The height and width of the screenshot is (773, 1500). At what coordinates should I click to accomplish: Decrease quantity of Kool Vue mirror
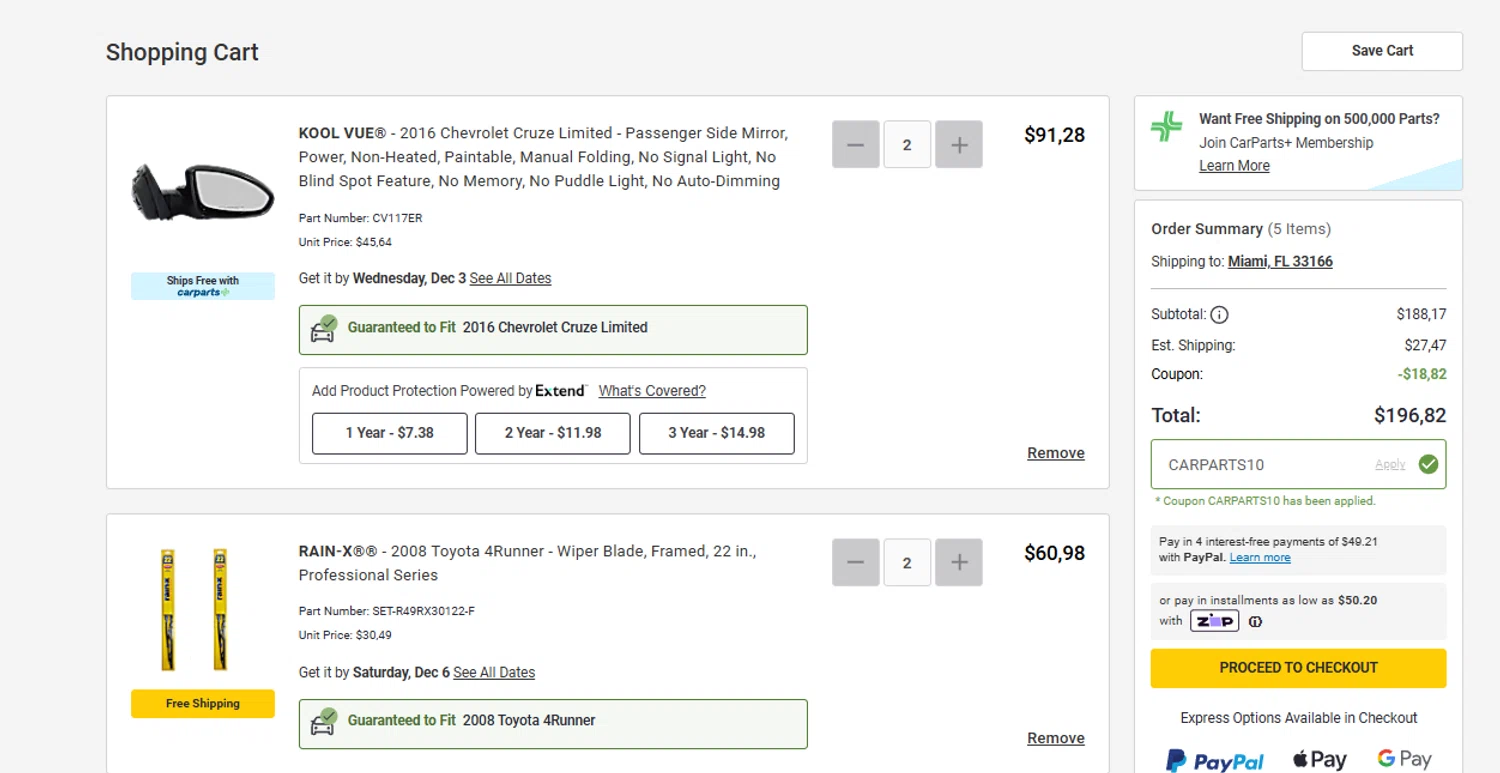point(855,145)
